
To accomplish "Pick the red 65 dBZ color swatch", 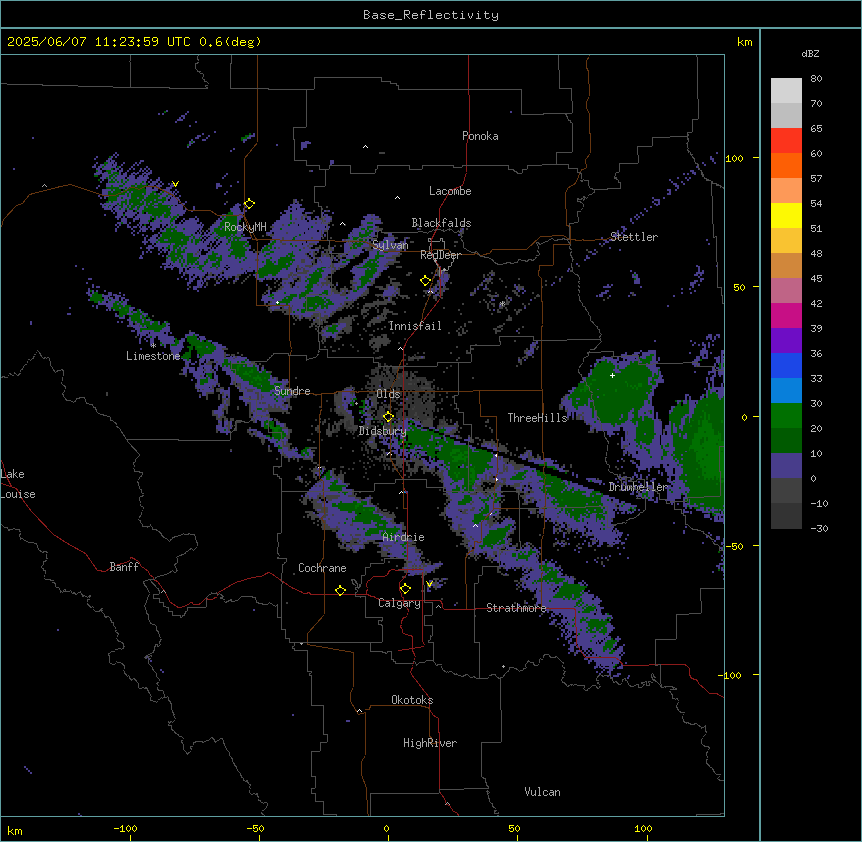I will point(786,141).
